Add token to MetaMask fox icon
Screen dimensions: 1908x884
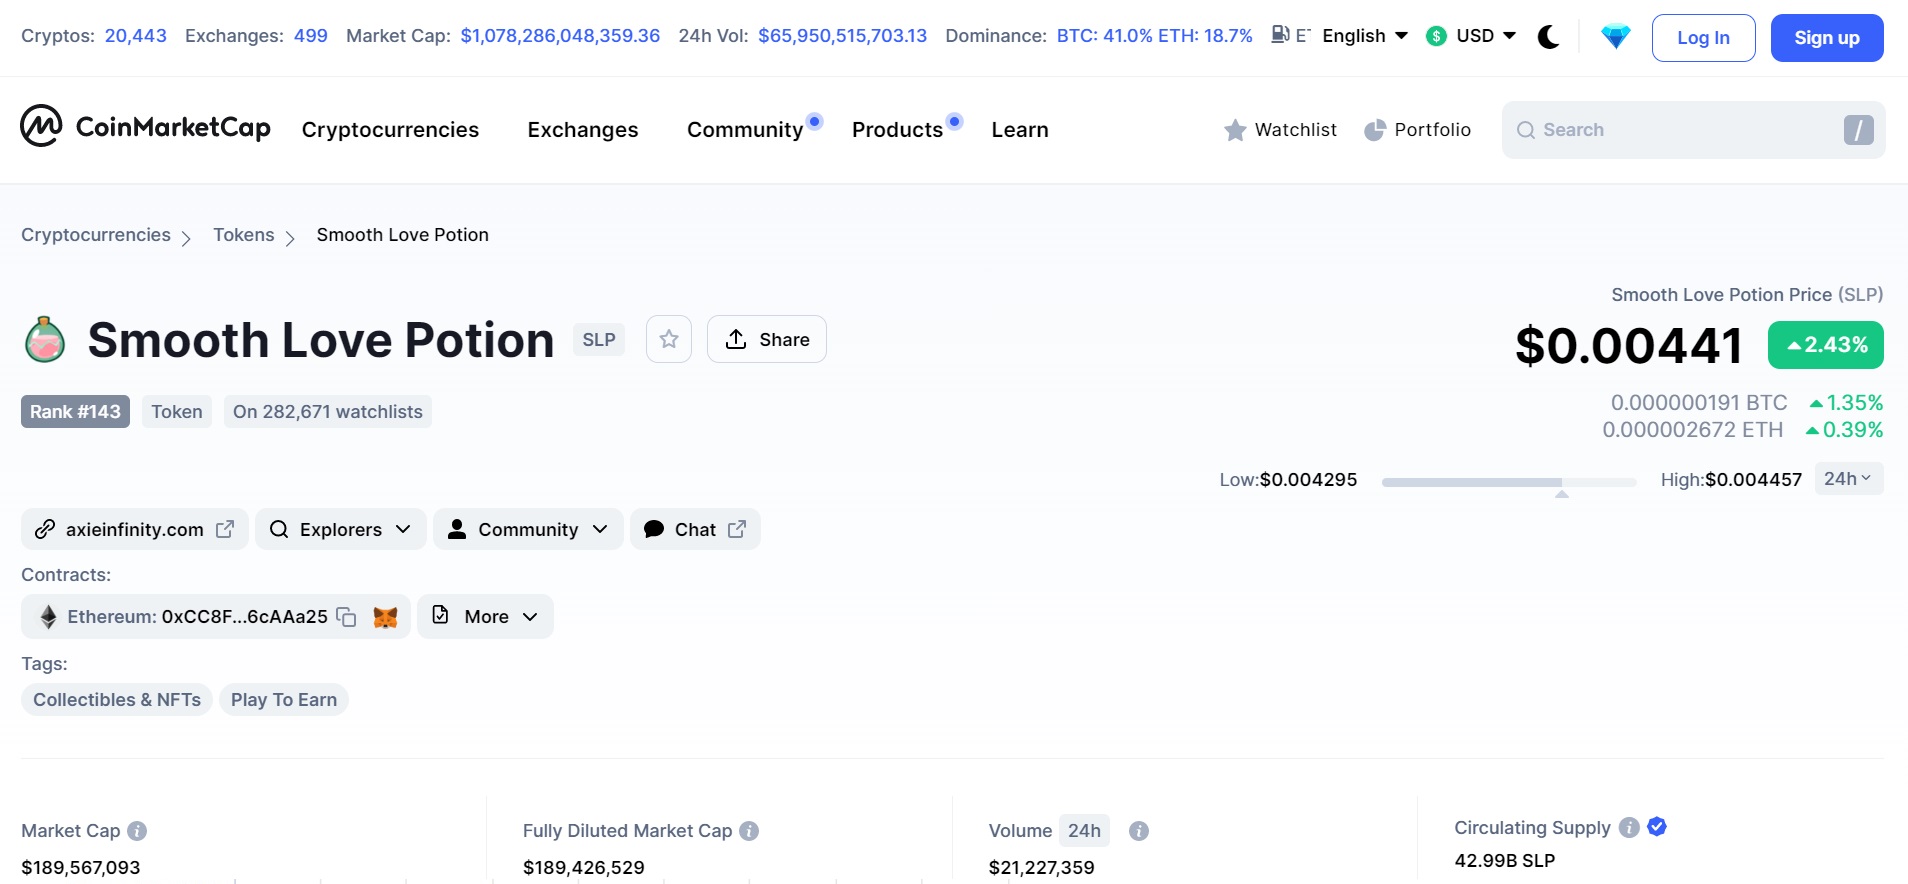(x=385, y=617)
